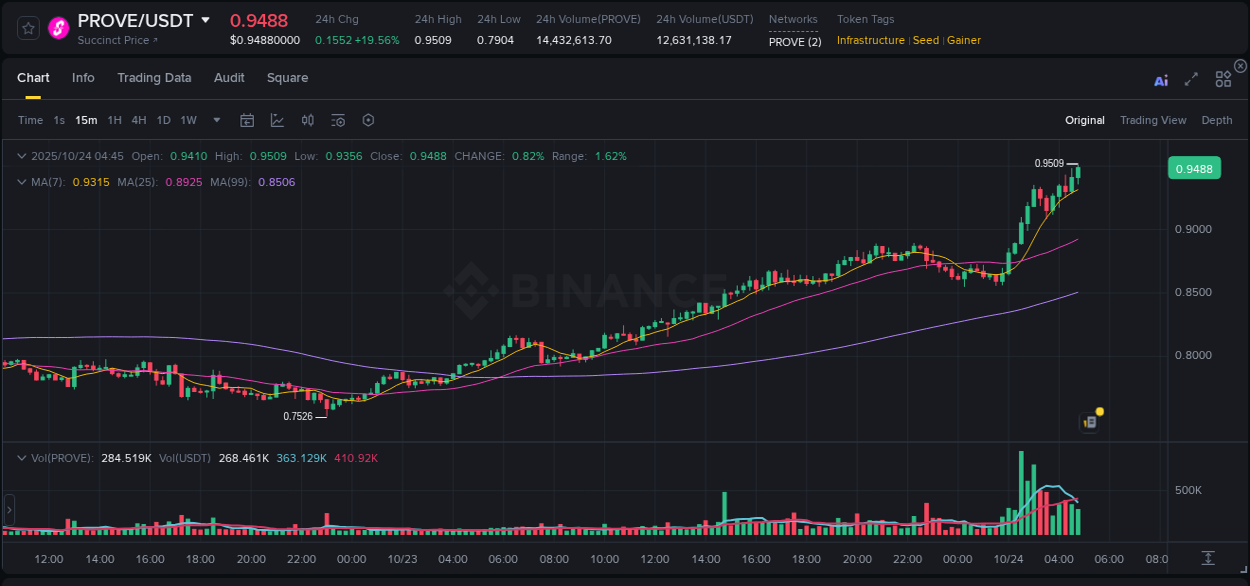
Task: Open the widgets layout icon
Action: coord(1223,80)
